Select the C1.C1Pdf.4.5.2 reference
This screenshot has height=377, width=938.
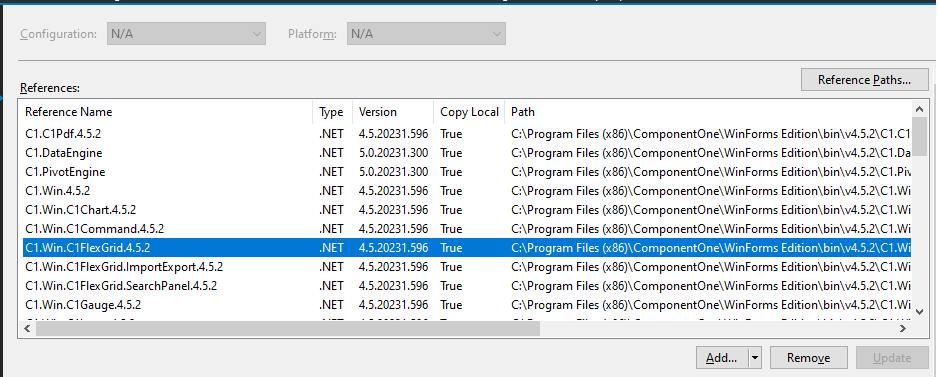click(x=467, y=133)
